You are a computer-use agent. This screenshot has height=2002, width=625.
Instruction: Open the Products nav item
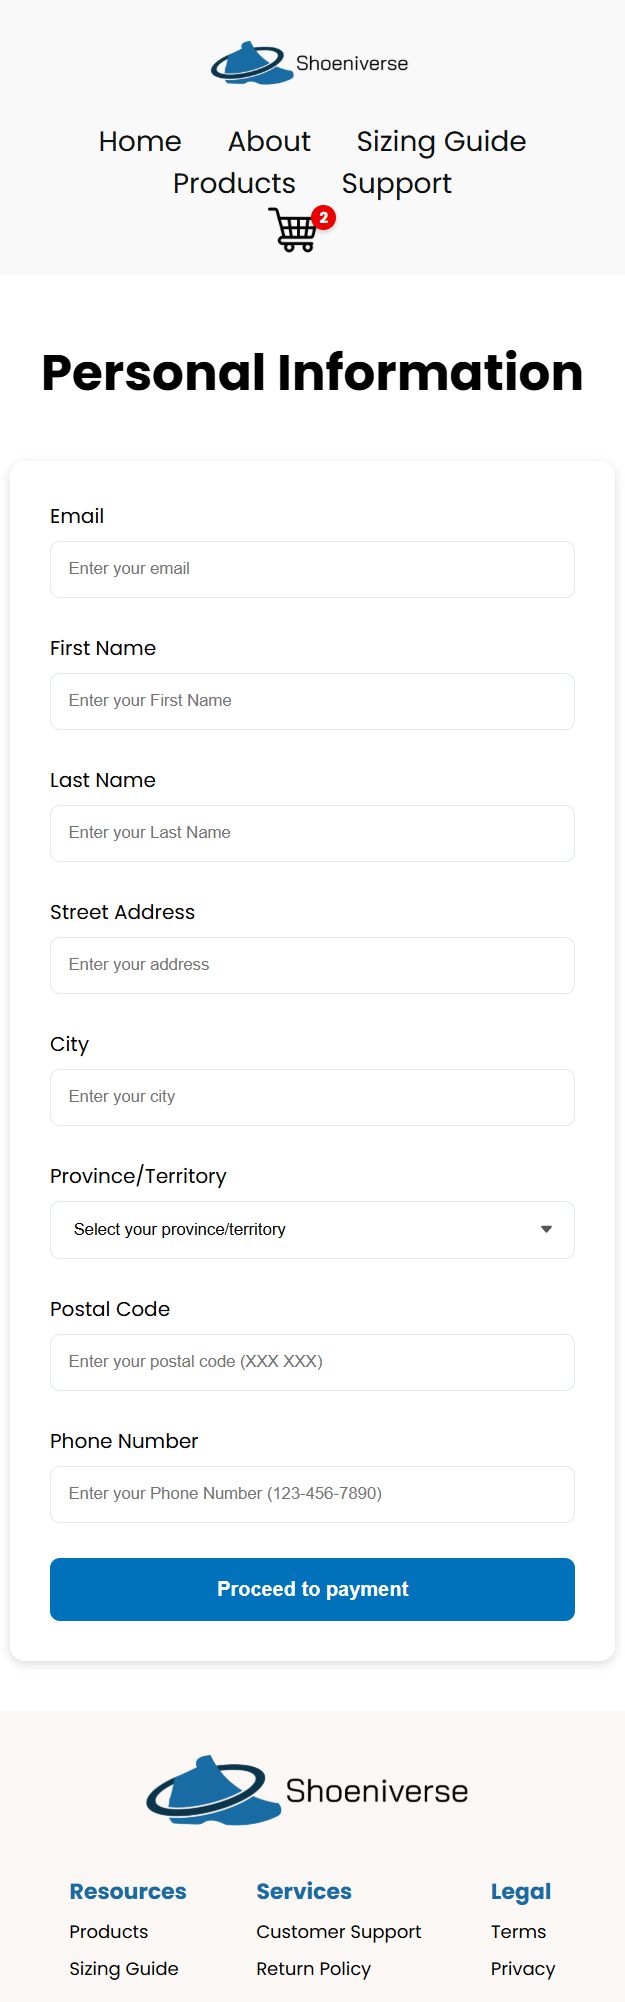[x=234, y=183]
